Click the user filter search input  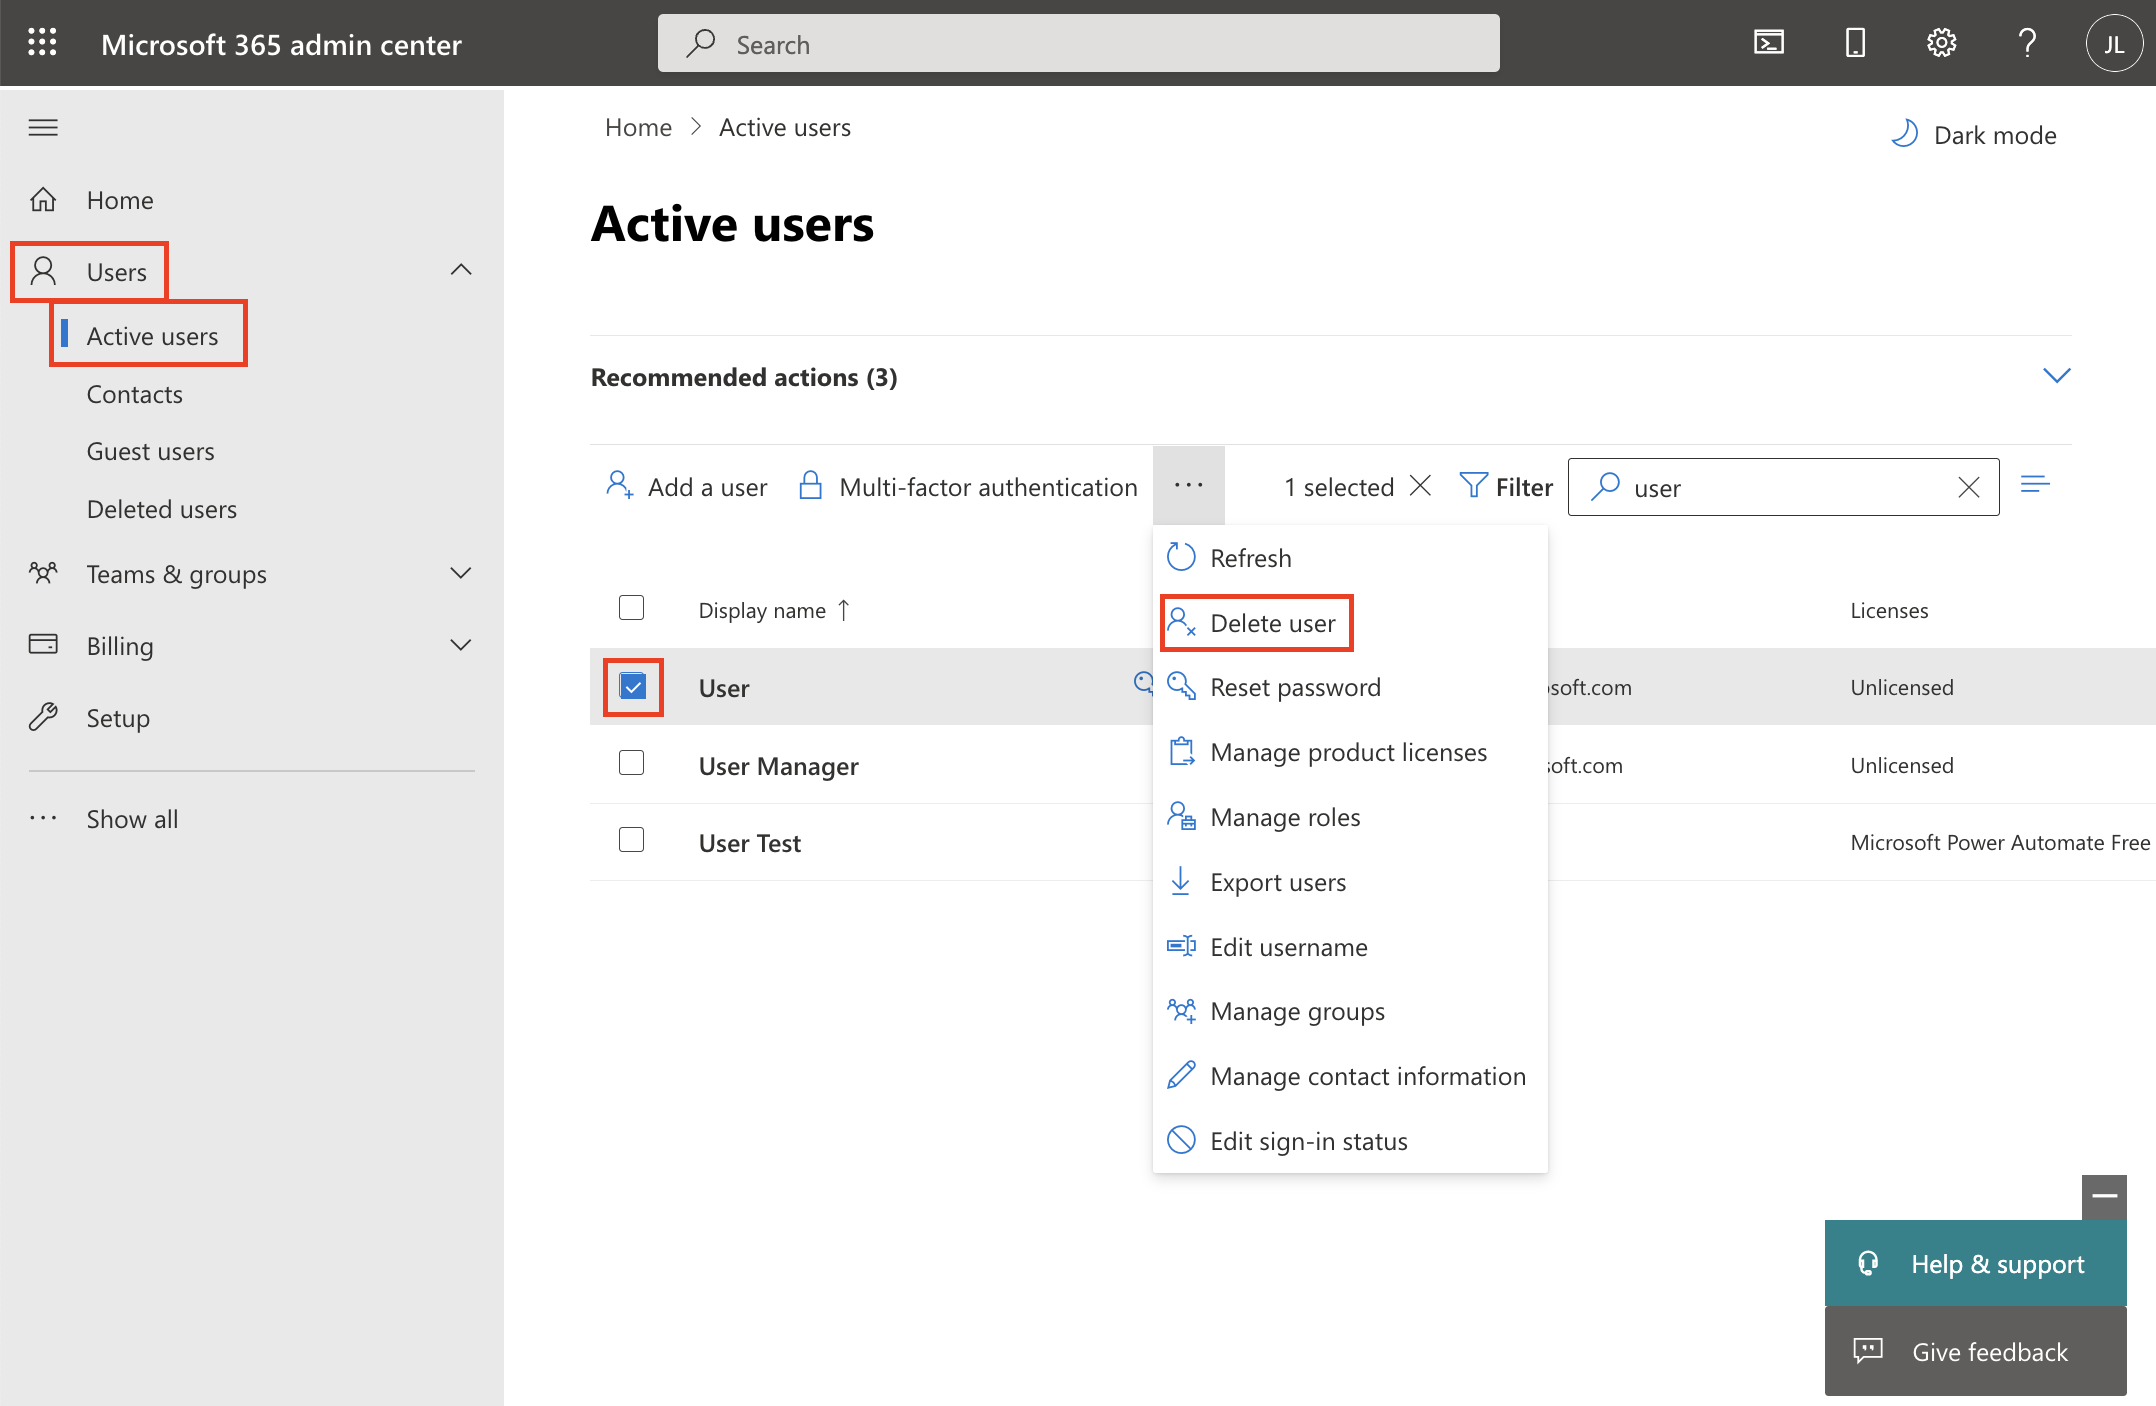[1786, 487]
